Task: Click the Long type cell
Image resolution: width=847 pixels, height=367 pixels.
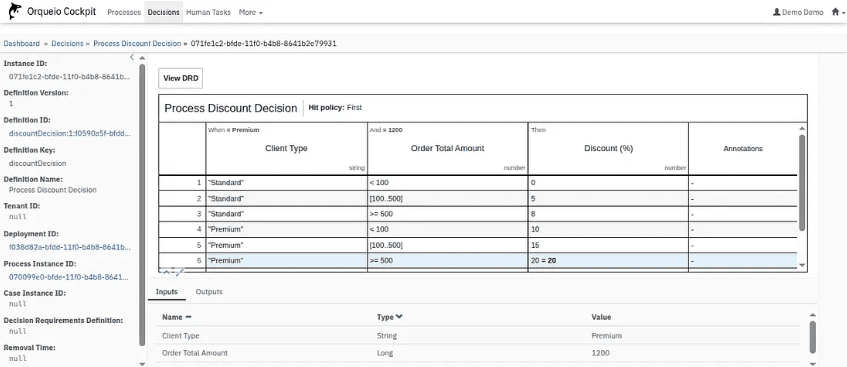Action: [x=385, y=353]
